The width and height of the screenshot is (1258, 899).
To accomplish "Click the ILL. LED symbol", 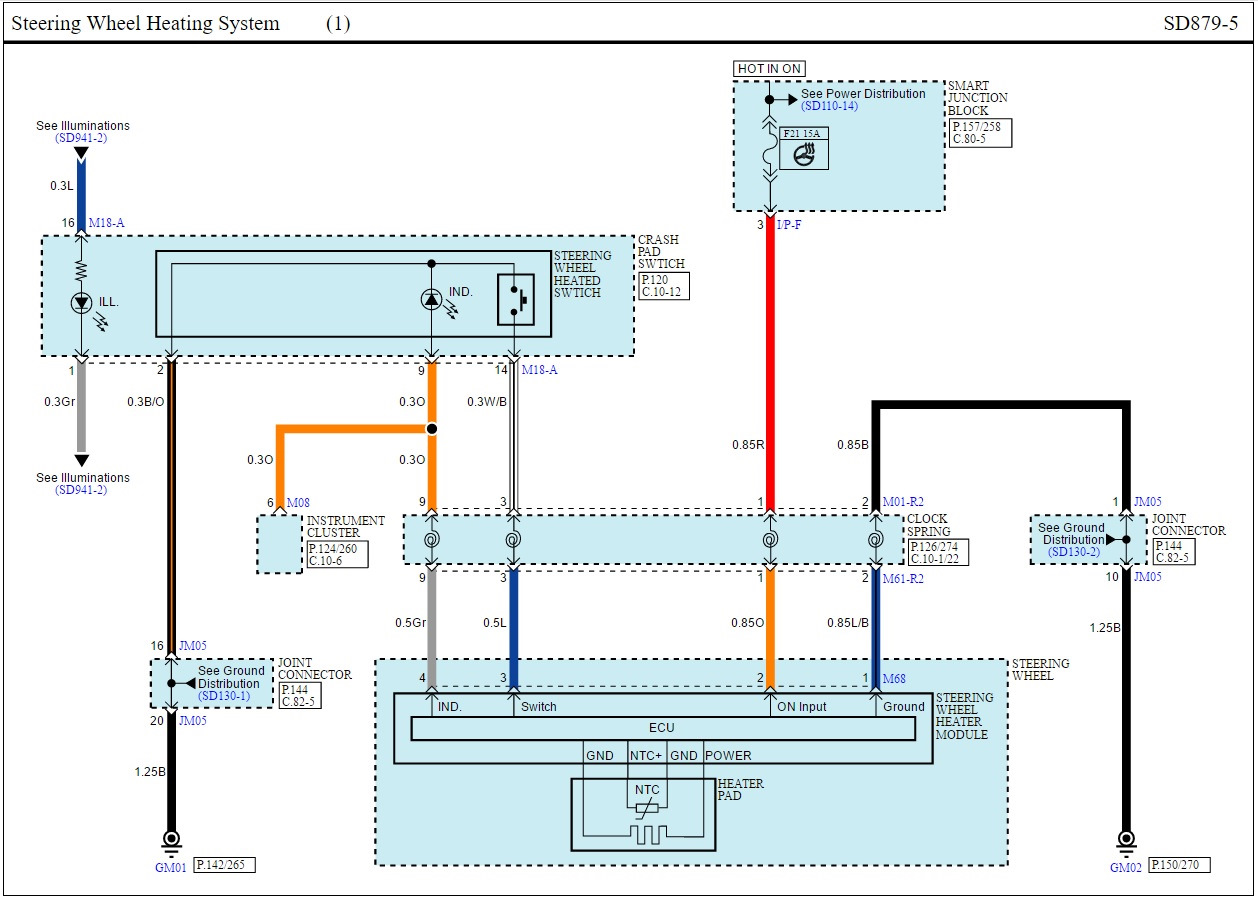I will point(83,303).
